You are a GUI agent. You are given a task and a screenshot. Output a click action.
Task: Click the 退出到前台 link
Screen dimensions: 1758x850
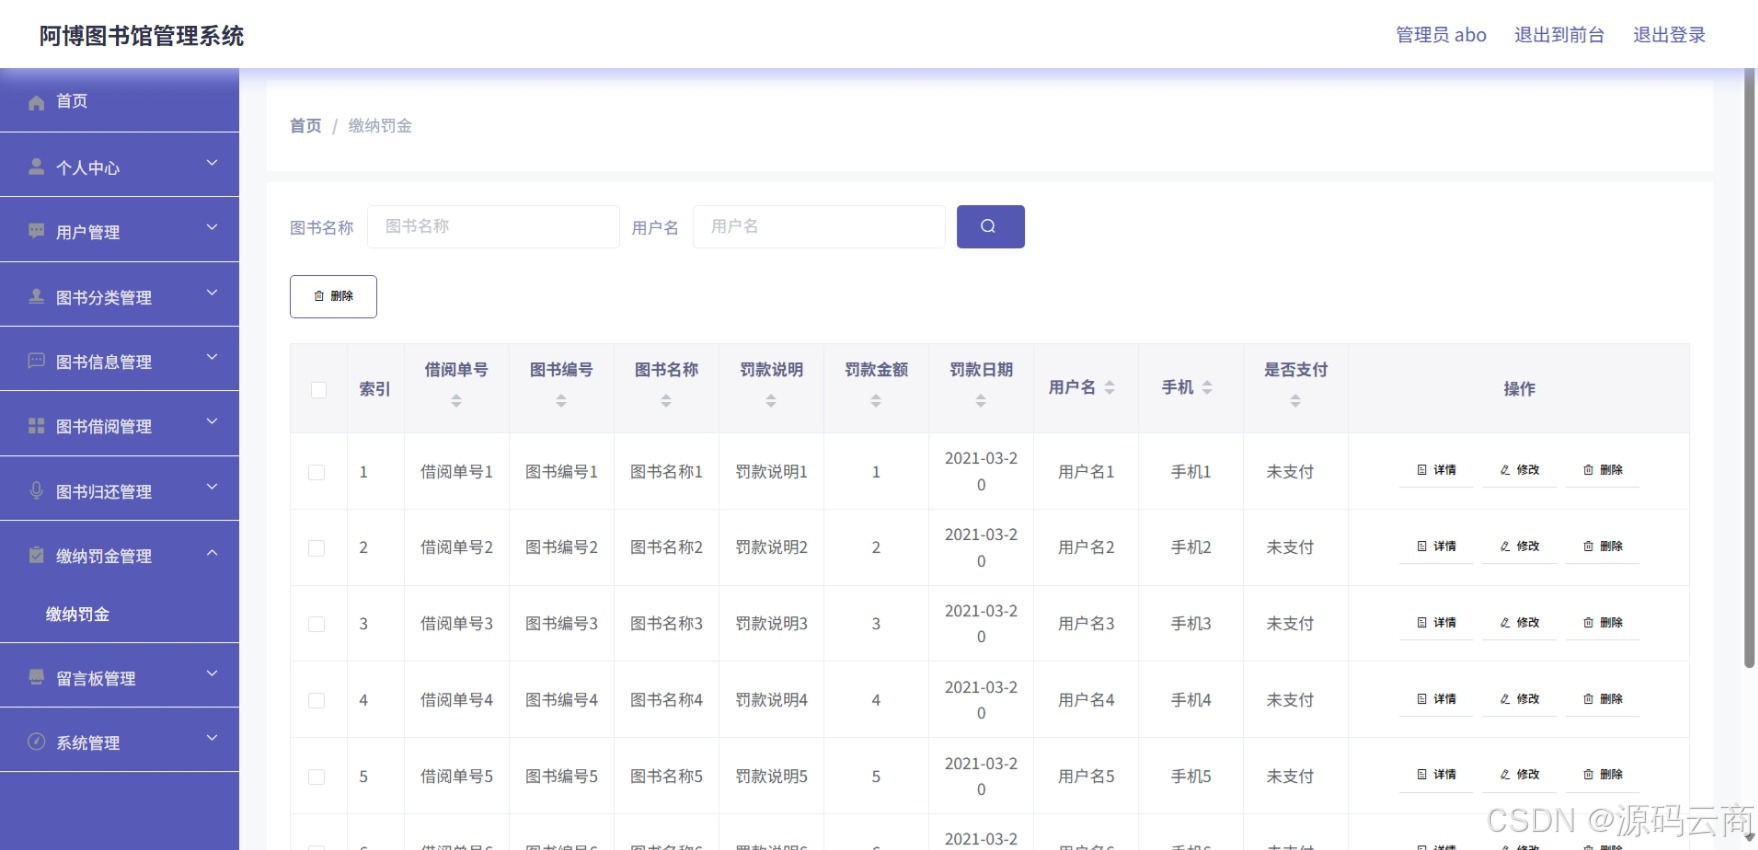pyautogui.click(x=1559, y=35)
